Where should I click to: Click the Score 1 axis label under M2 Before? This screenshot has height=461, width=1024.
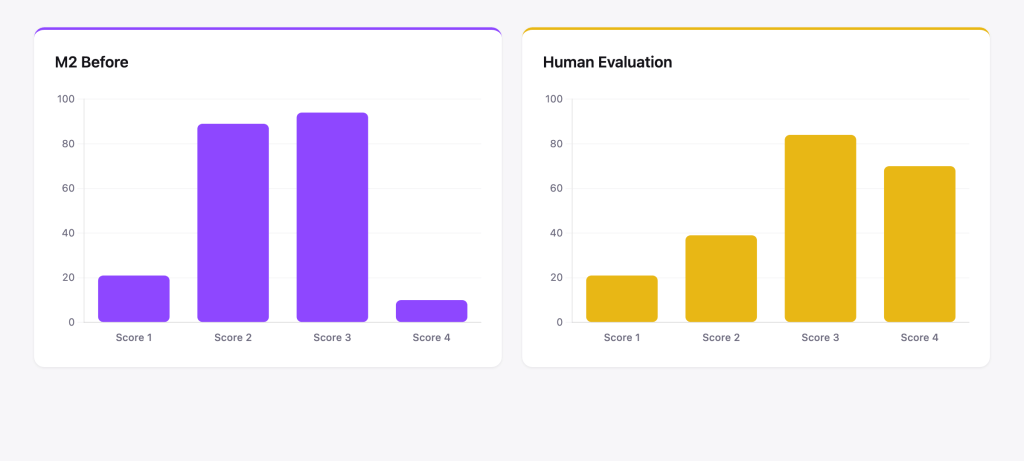(134, 338)
